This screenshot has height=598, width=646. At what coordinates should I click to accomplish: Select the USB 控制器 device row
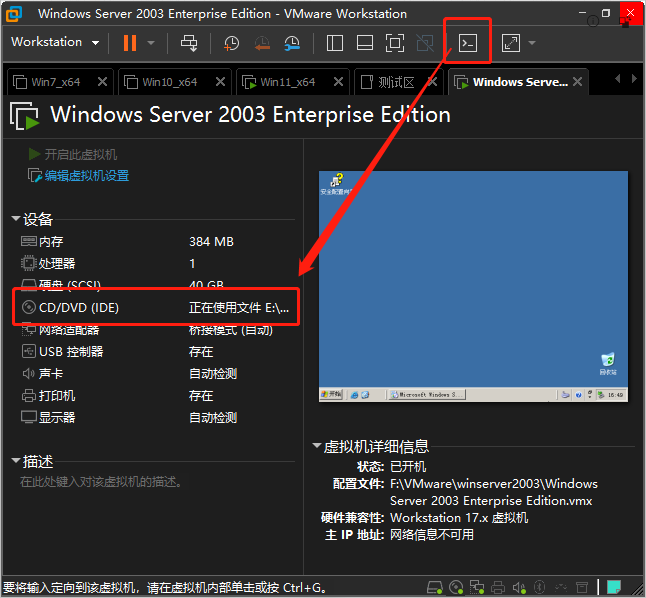click(157, 352)
